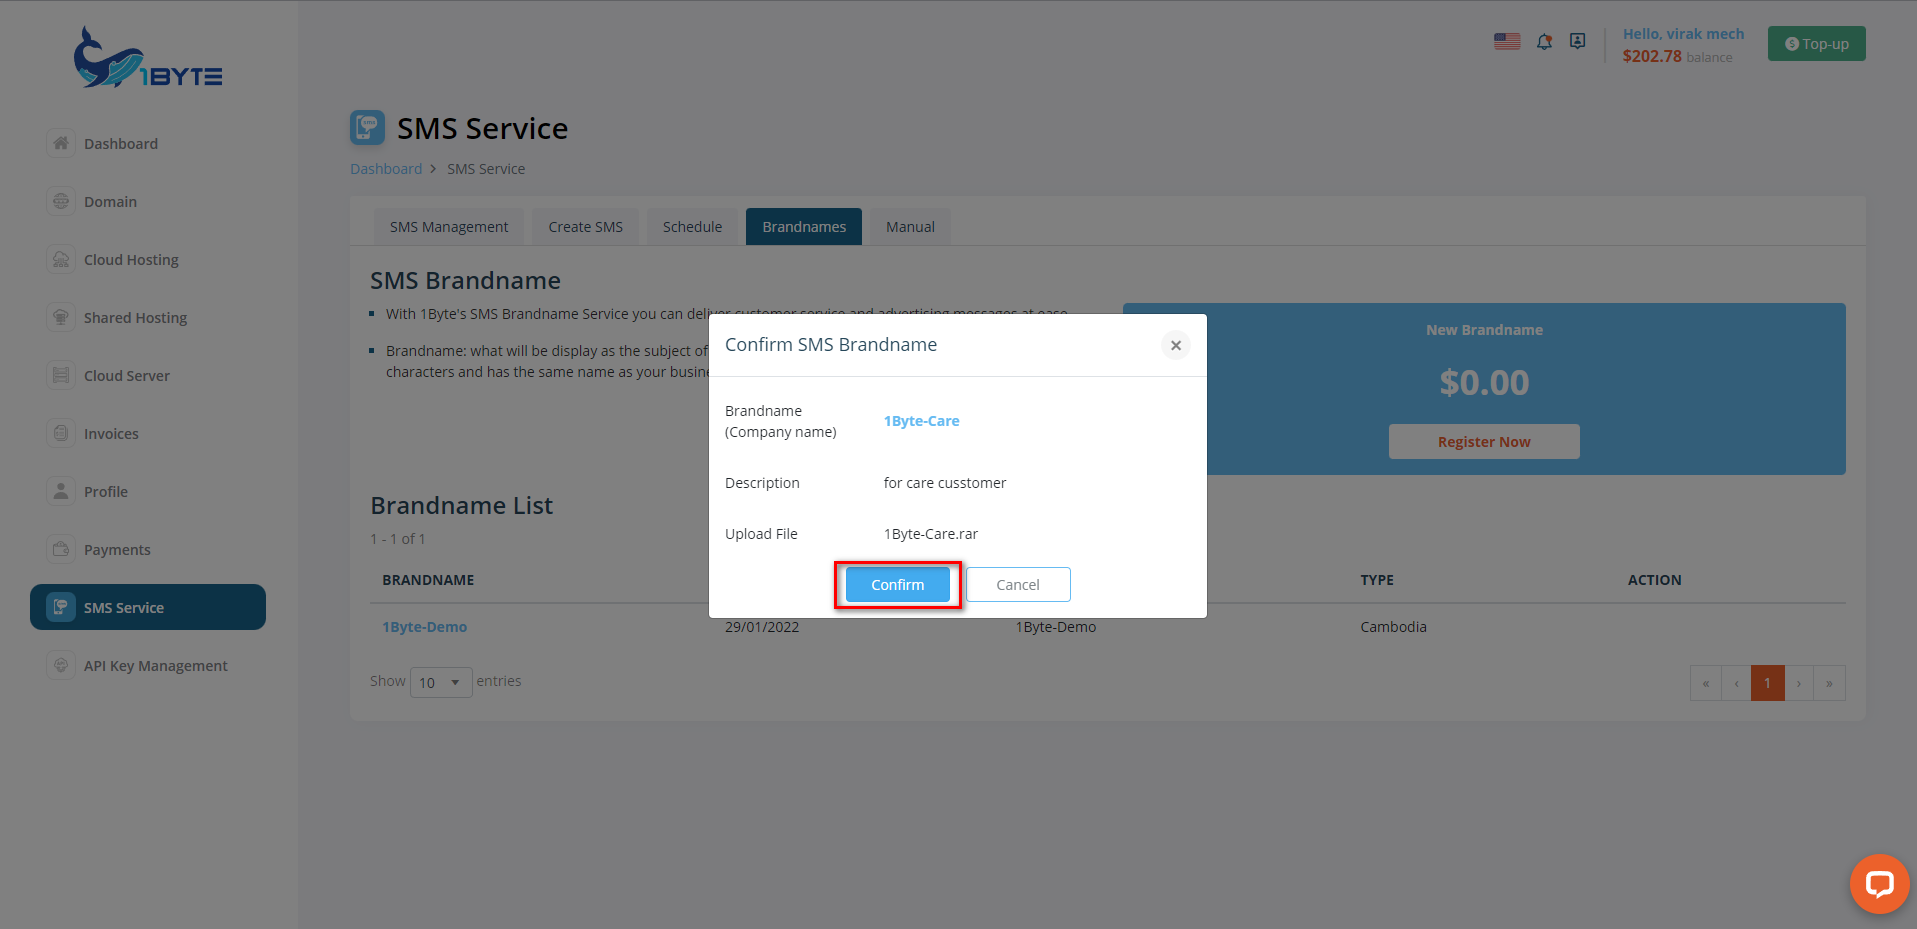Click the 1BYTE whale logo
1917x929 pixels.
click(x=148, y=57)
